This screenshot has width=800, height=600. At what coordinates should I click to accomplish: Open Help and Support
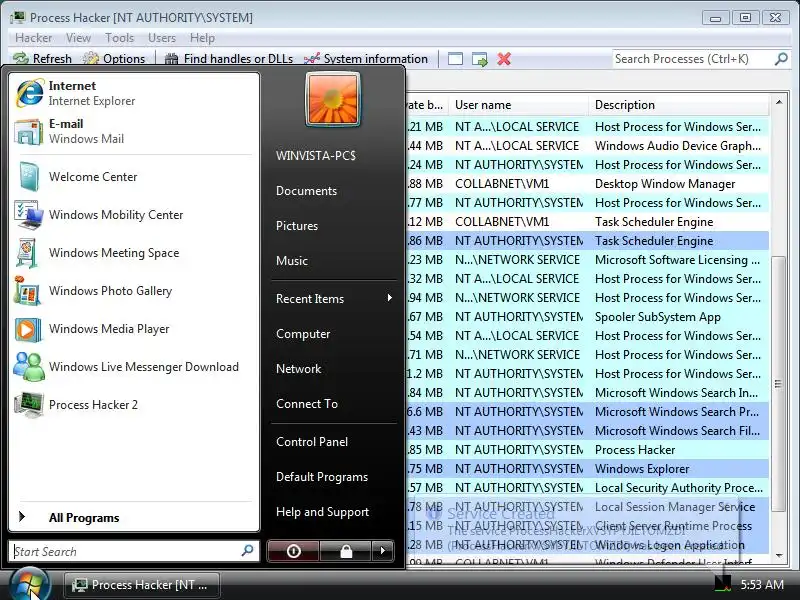[x=334, y=512]
